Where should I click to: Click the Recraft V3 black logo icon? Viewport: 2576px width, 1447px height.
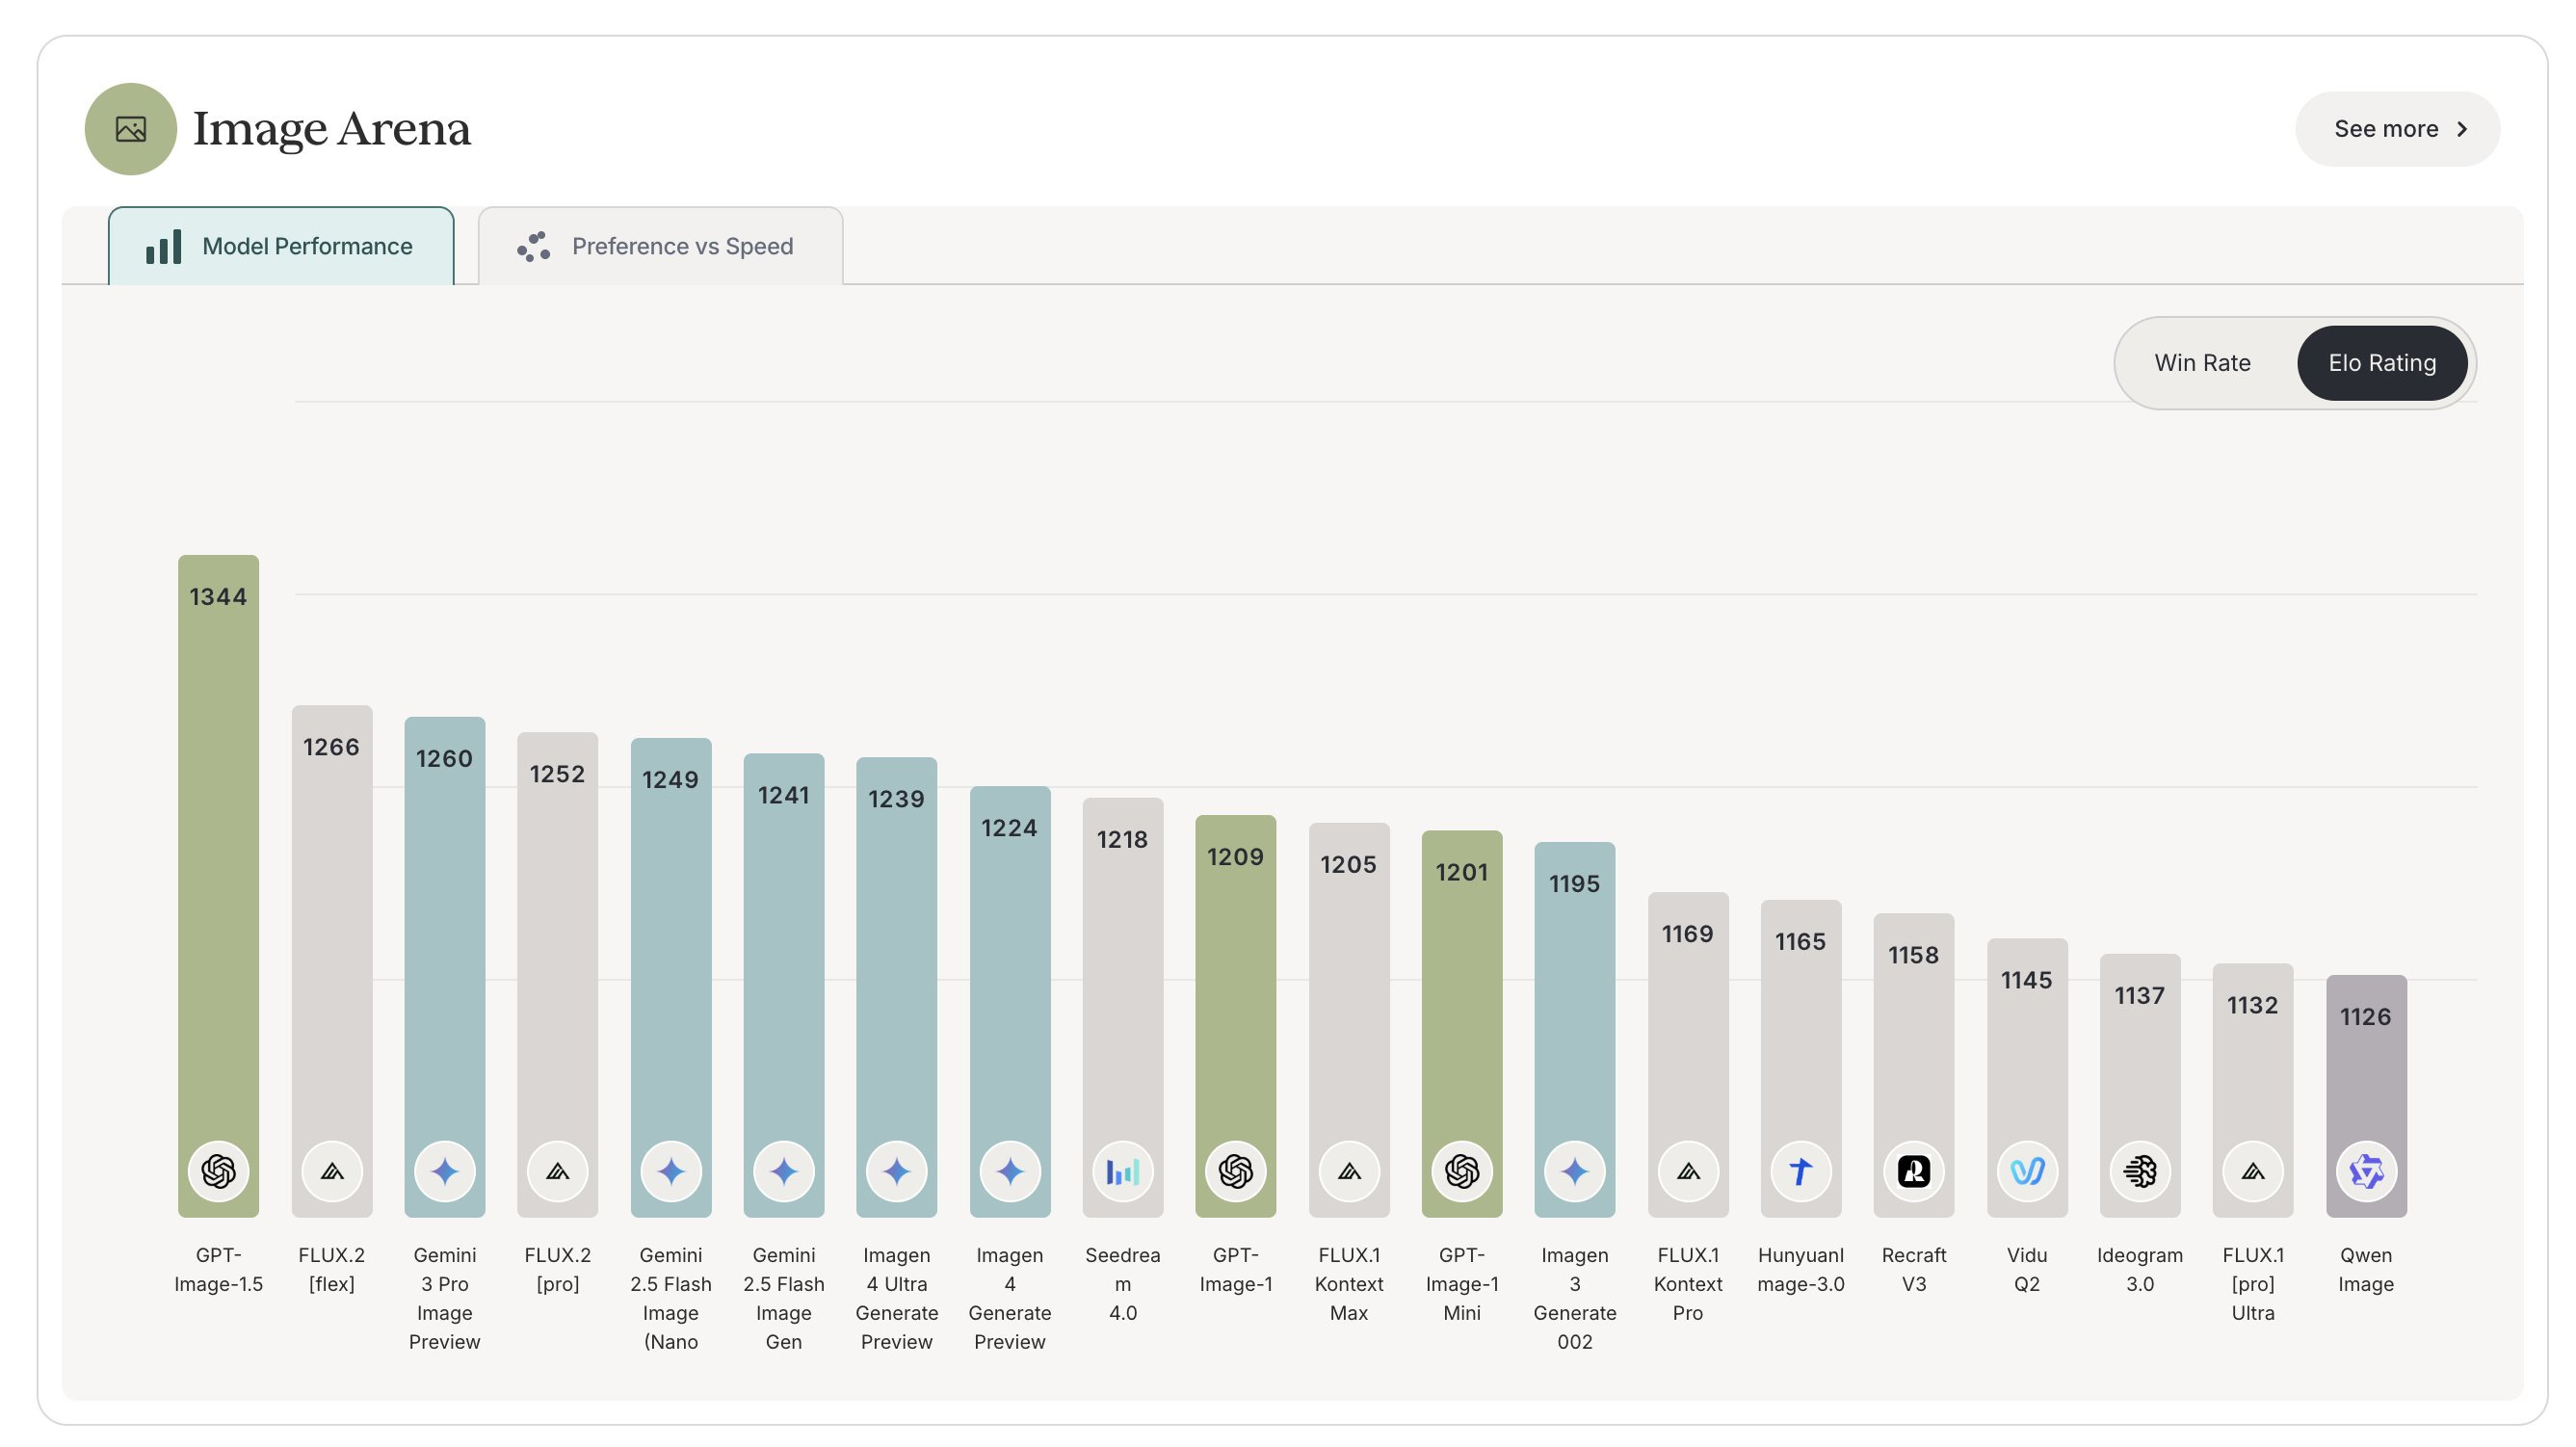(1913, 1171)
